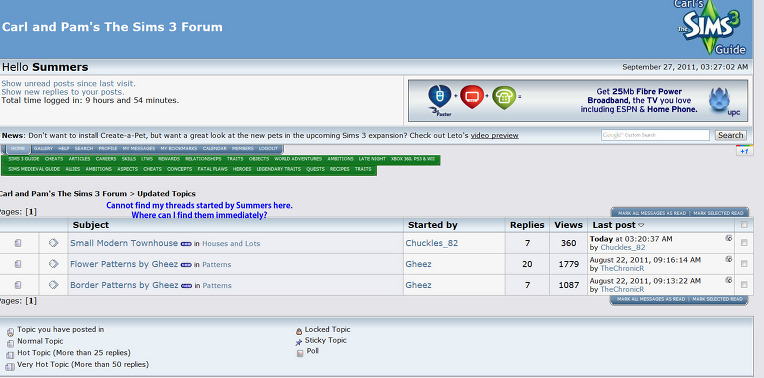Open Border Patterns by Gheez topic
This screenshot has height=378, width=764.
pos(124,285)
